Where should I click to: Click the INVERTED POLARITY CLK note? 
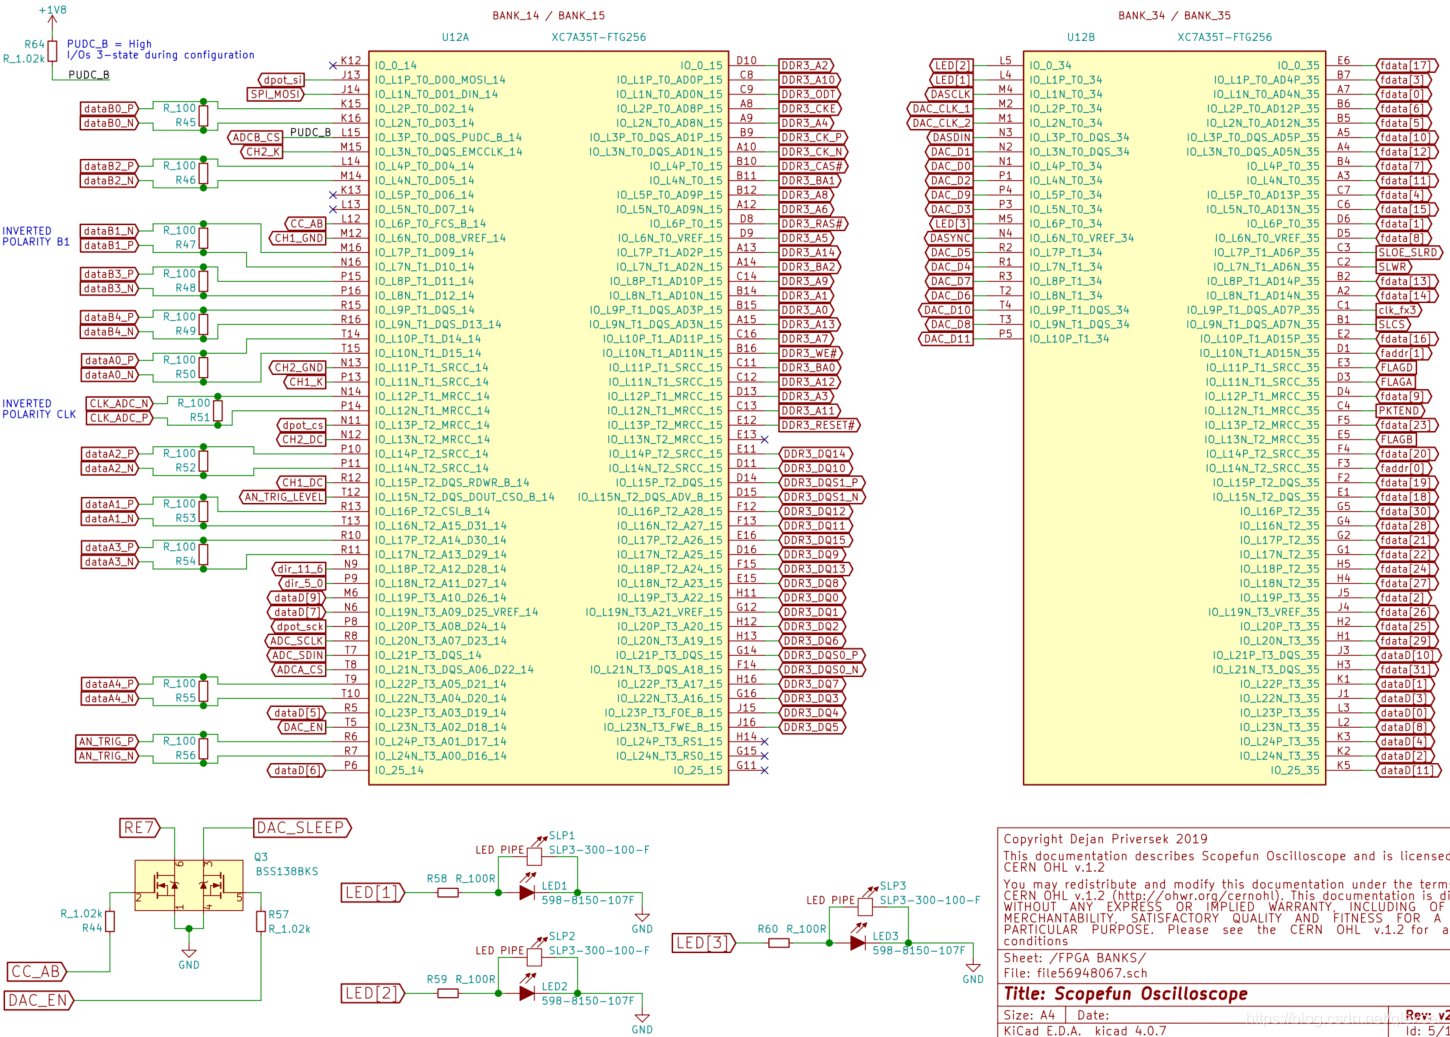pyautogui.click(x=39, y=409)
